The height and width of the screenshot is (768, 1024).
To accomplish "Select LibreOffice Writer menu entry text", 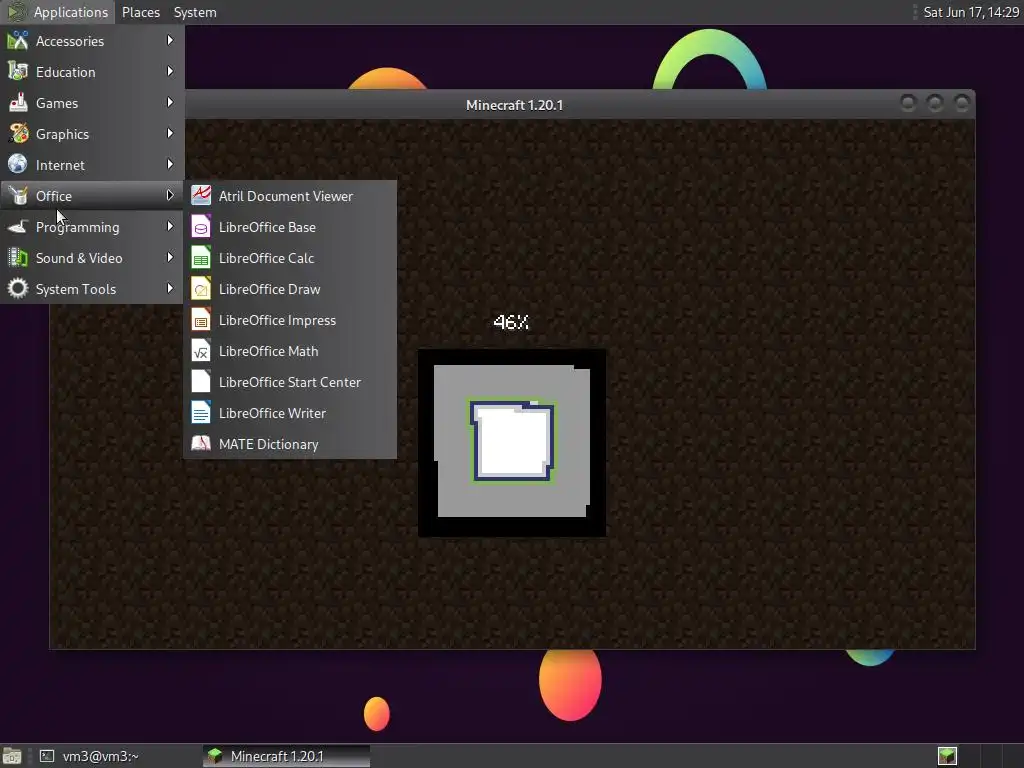I will point(272,413).
